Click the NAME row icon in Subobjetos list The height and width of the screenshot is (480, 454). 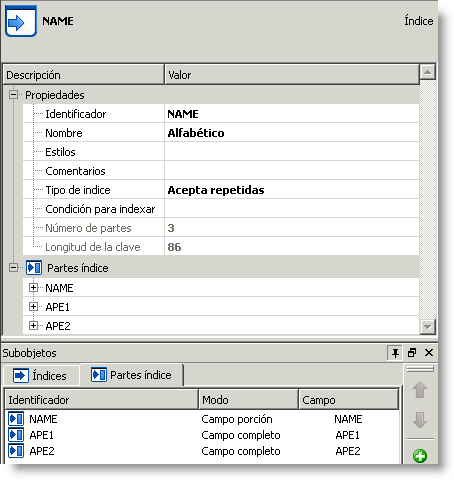[16, 419]
